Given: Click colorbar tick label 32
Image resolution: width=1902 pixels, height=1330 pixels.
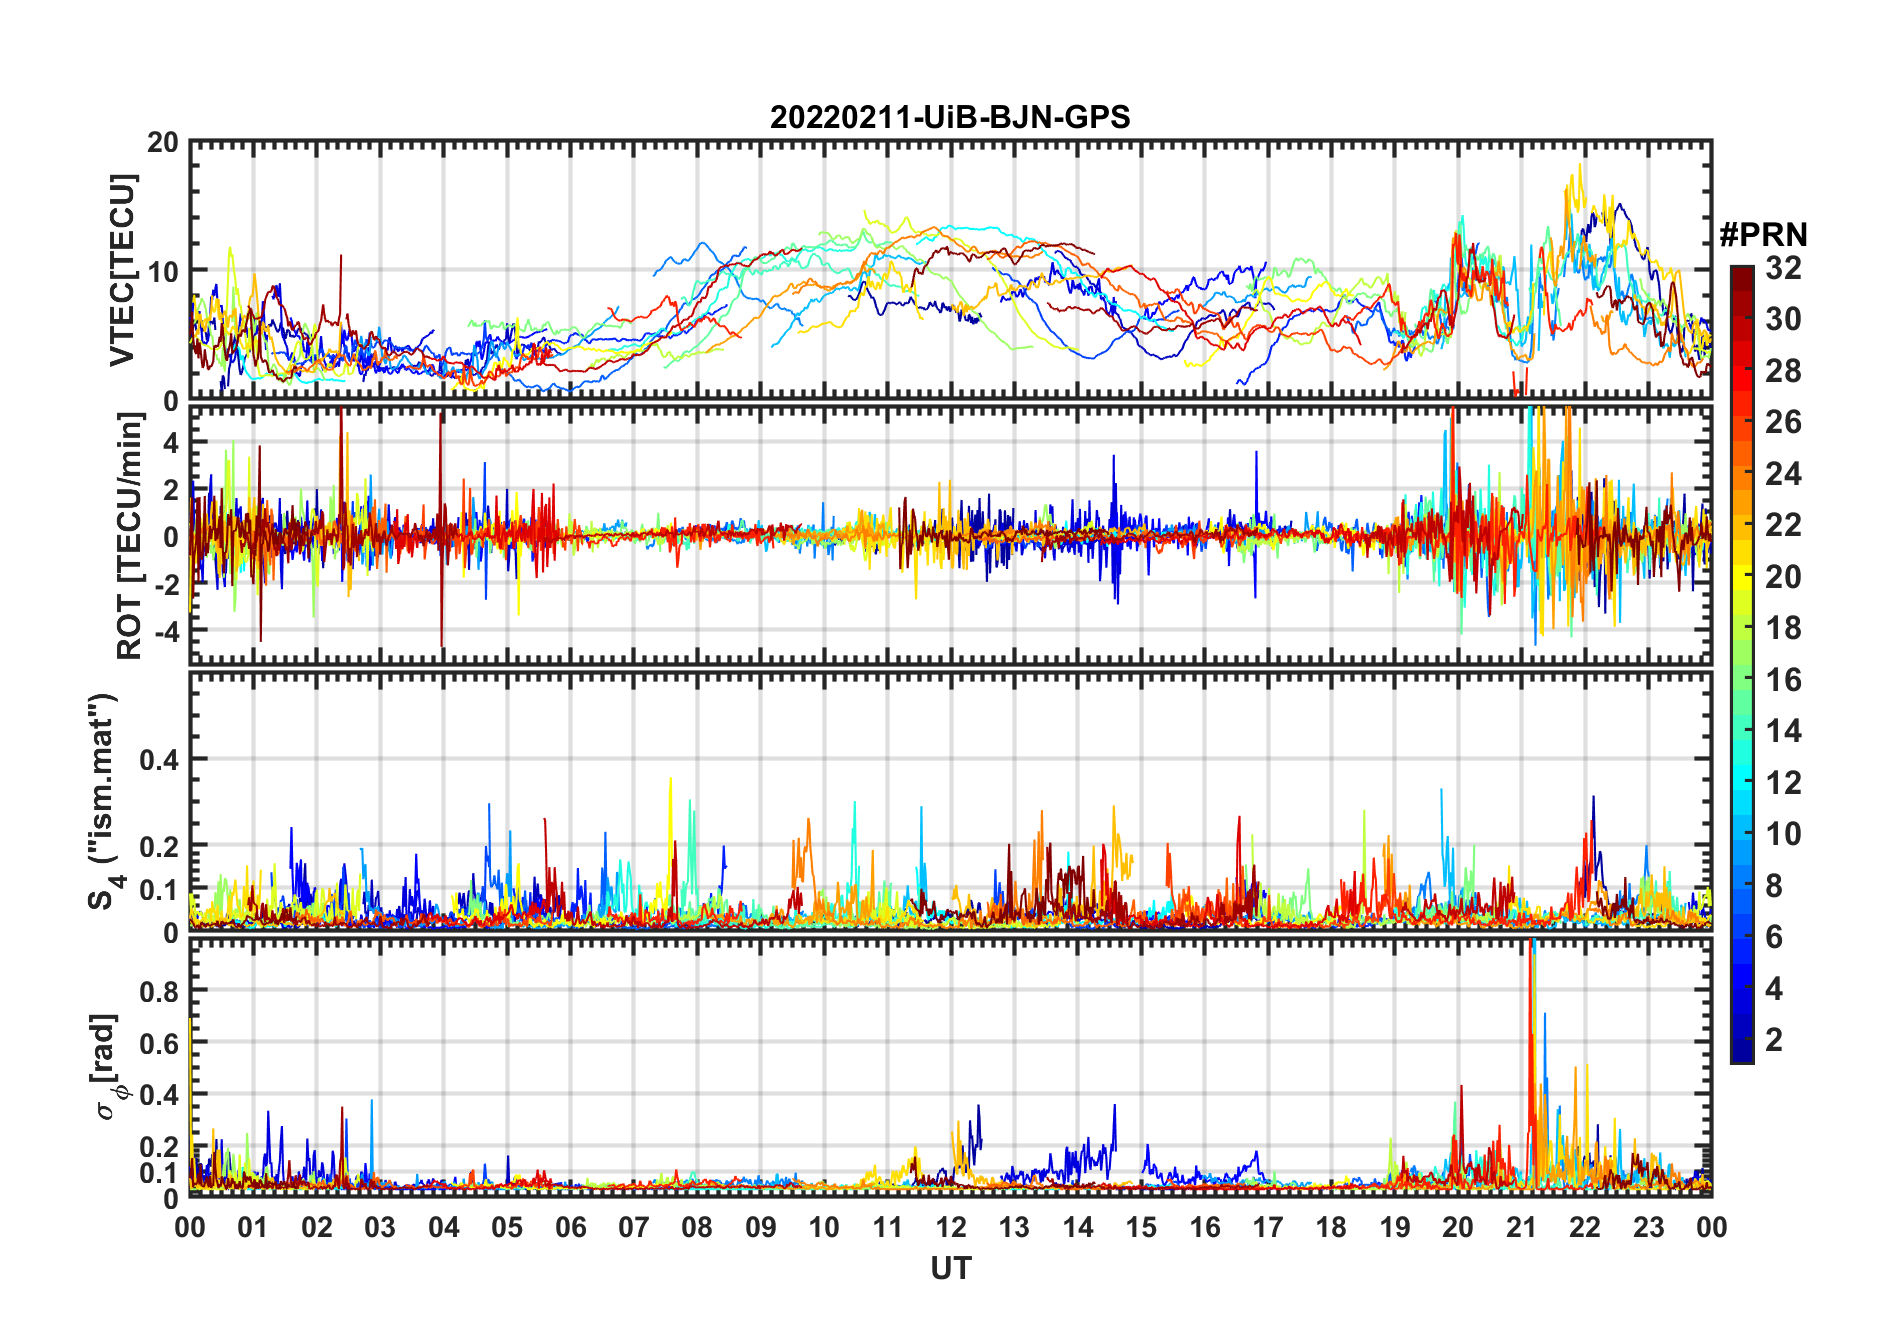Looking at the screenshot, I should pos(1783,268).
